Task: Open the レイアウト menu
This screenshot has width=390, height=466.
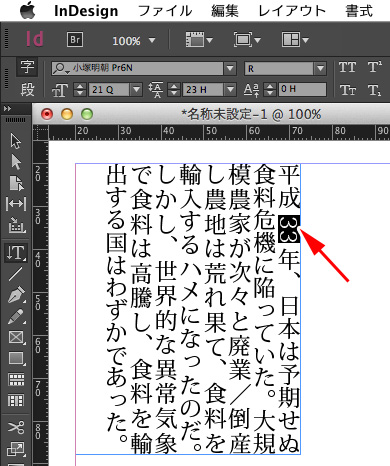Action: point(292,11)
